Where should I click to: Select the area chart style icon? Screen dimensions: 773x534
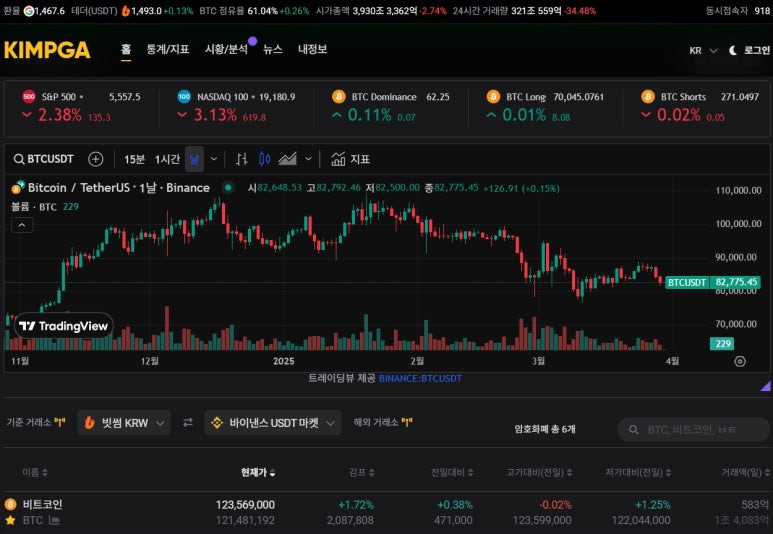tap(288, 159)
